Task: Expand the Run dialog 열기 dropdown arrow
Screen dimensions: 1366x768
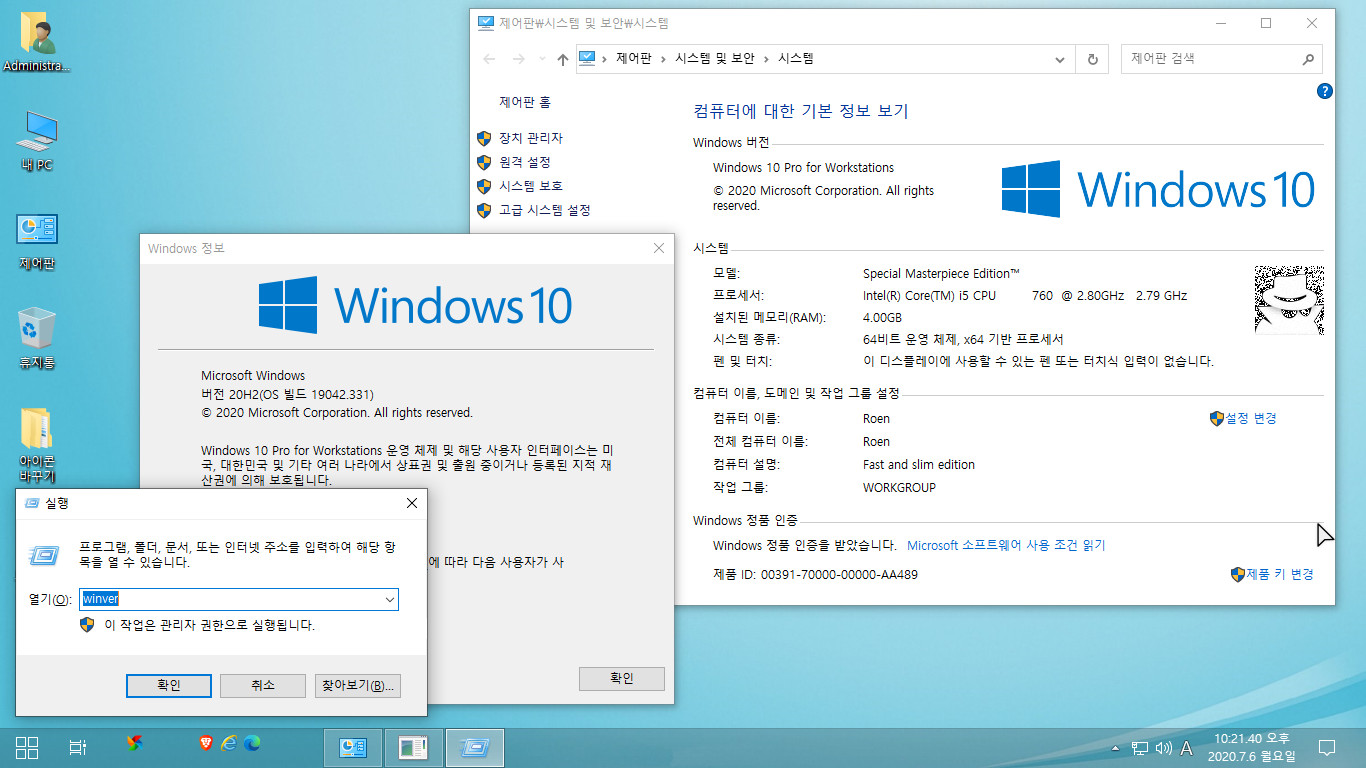Action: 390,599
